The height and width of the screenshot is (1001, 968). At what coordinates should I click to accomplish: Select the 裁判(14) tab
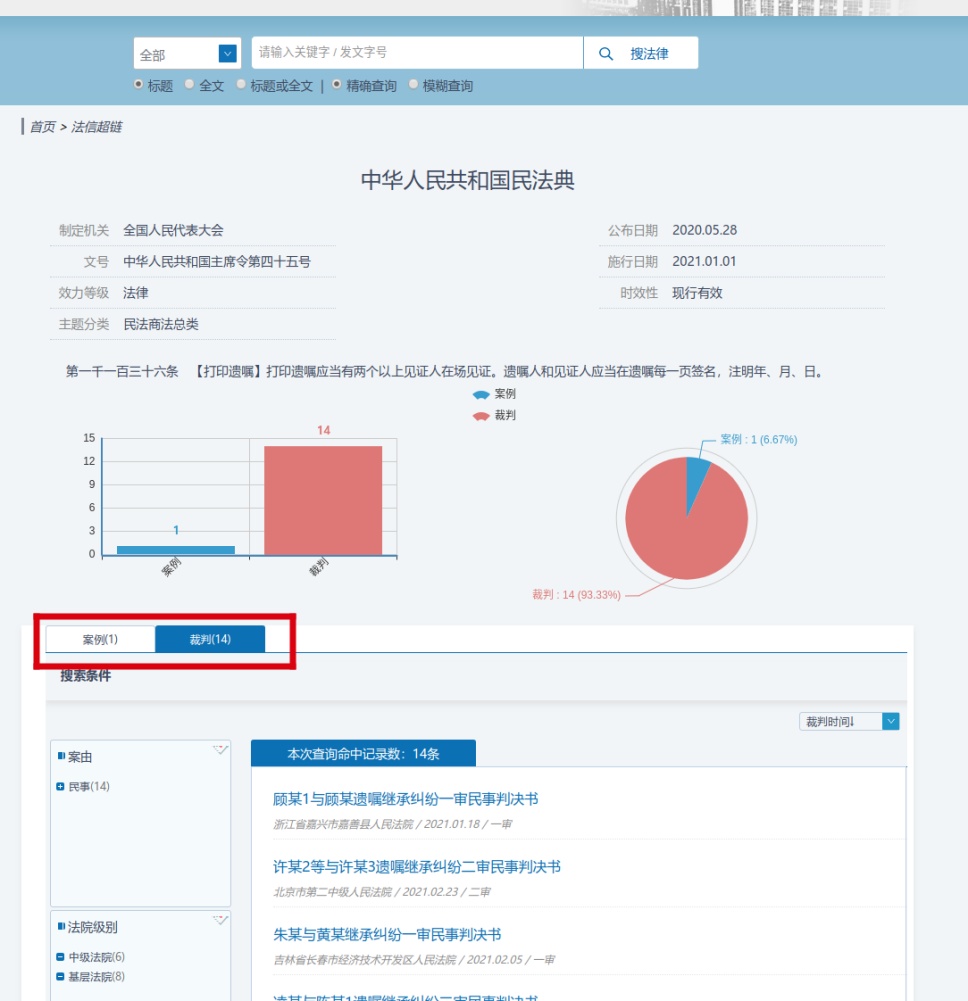pos(210,639)
